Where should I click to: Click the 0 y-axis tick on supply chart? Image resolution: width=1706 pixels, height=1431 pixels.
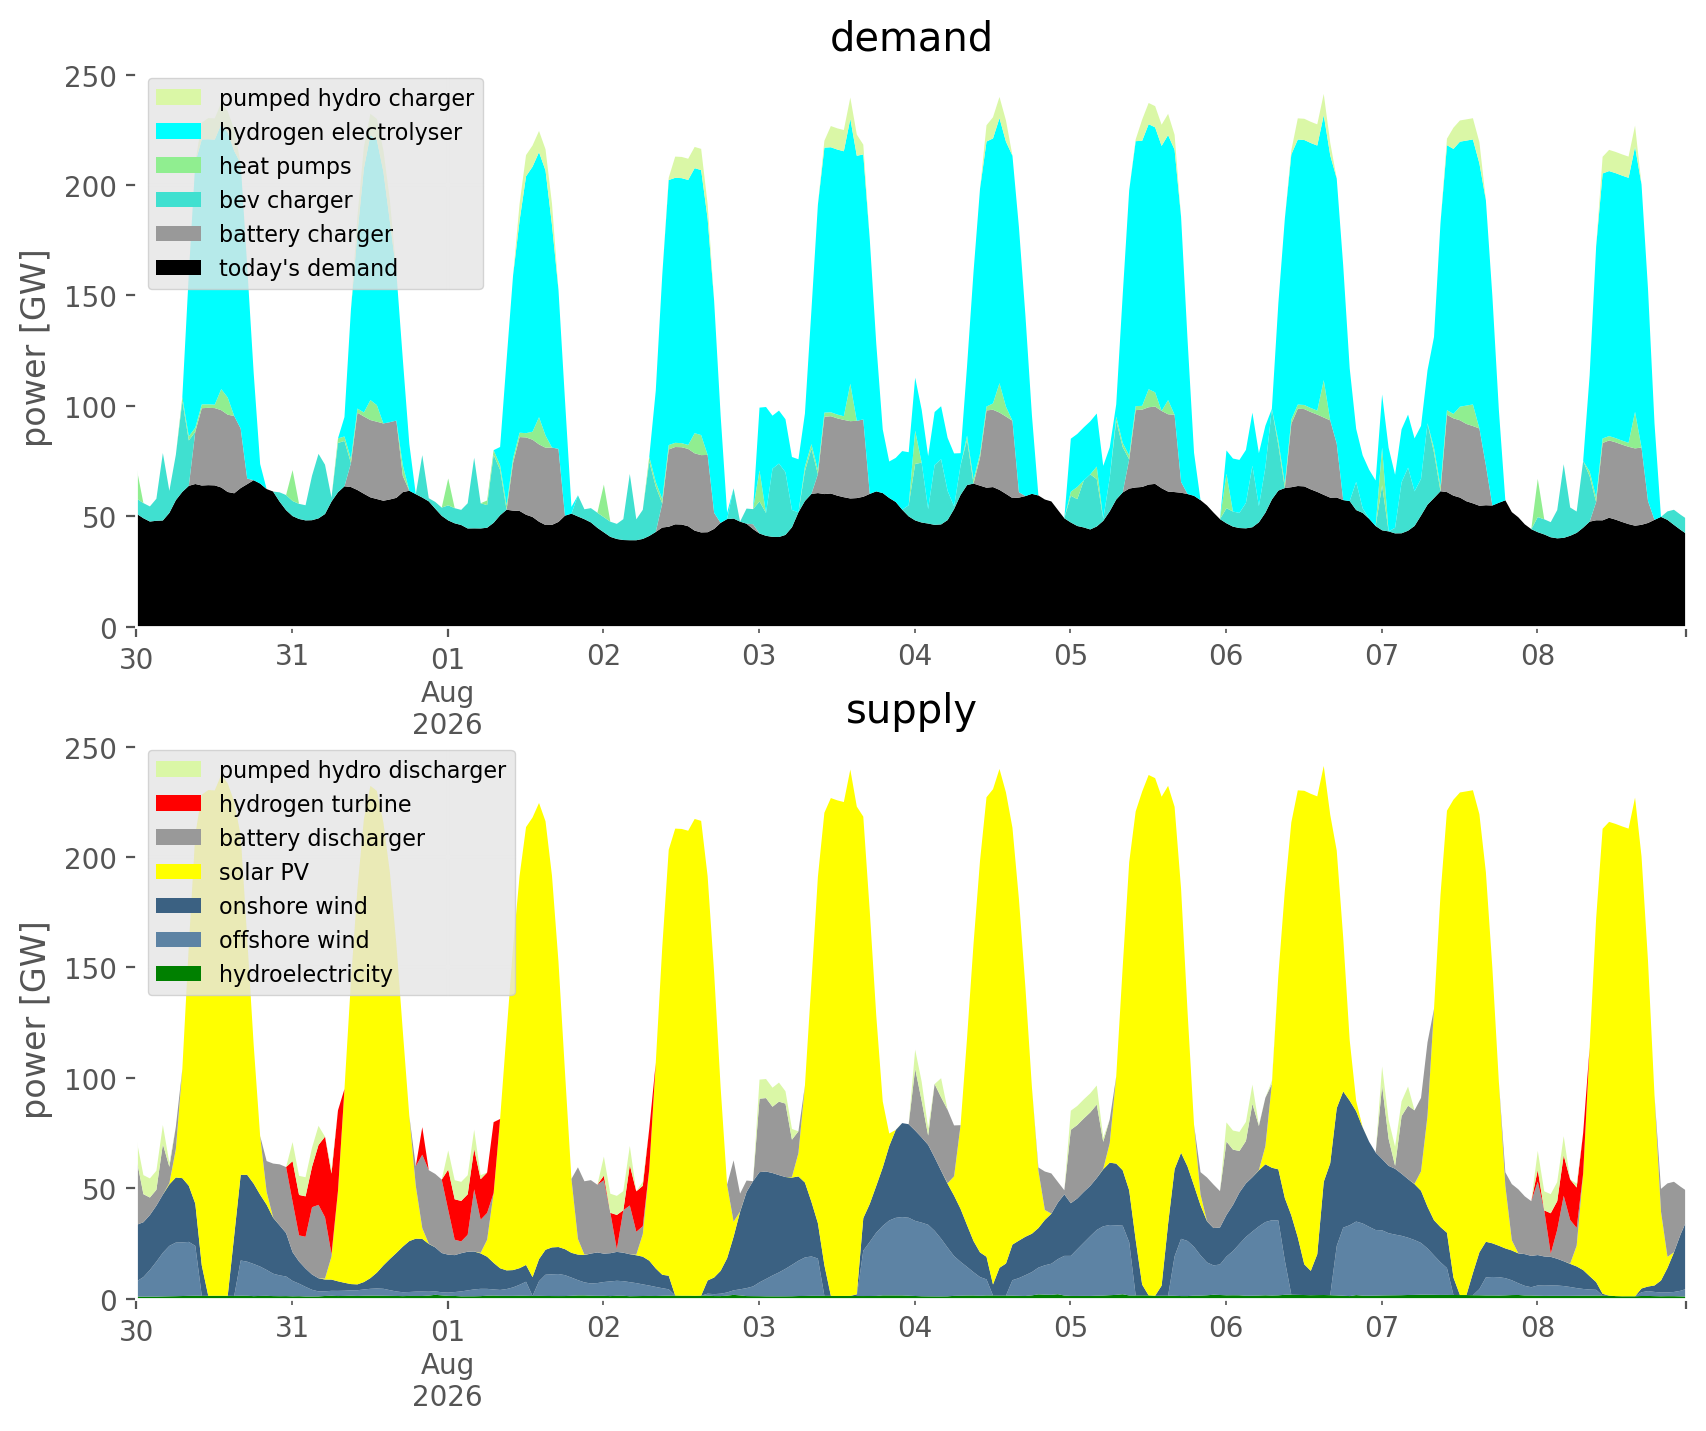point(109,1300)
